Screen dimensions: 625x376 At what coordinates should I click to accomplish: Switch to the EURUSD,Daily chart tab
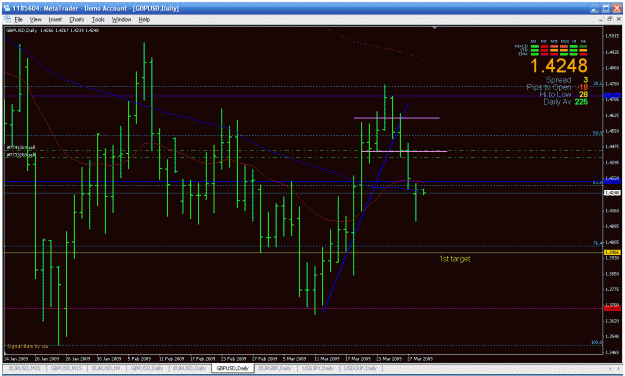tap(189, 368)
